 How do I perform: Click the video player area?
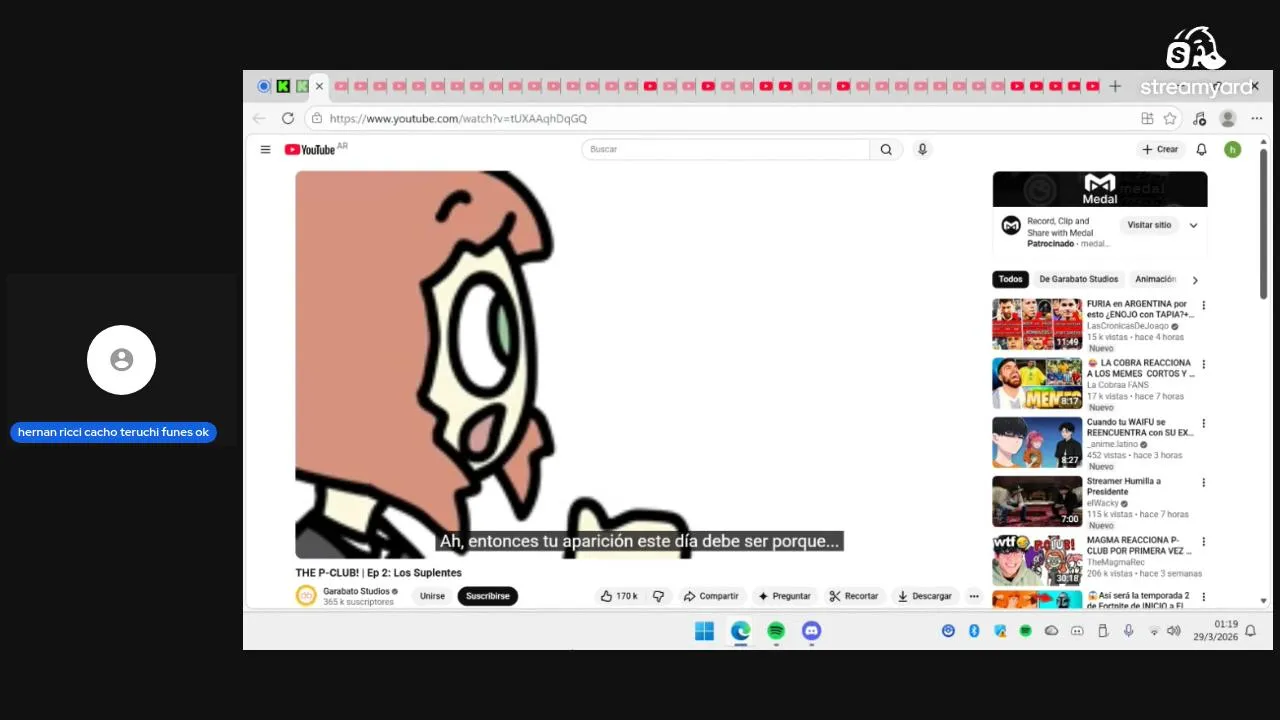point(641,364)
